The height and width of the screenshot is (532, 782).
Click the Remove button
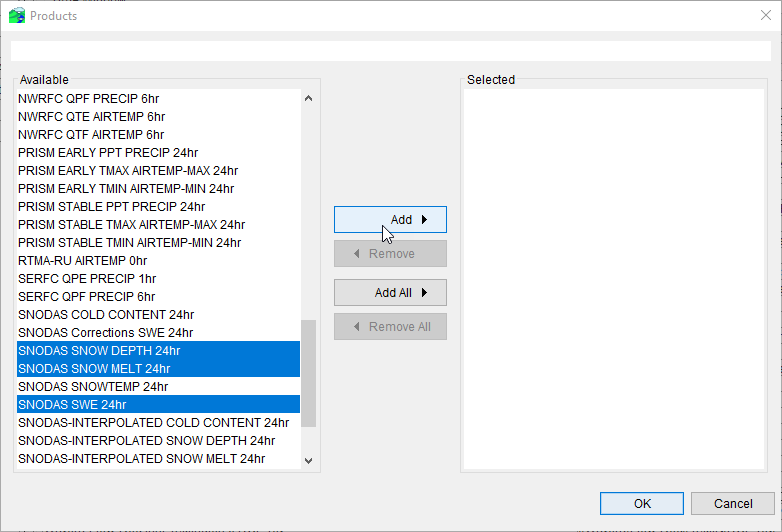(390, 253)
